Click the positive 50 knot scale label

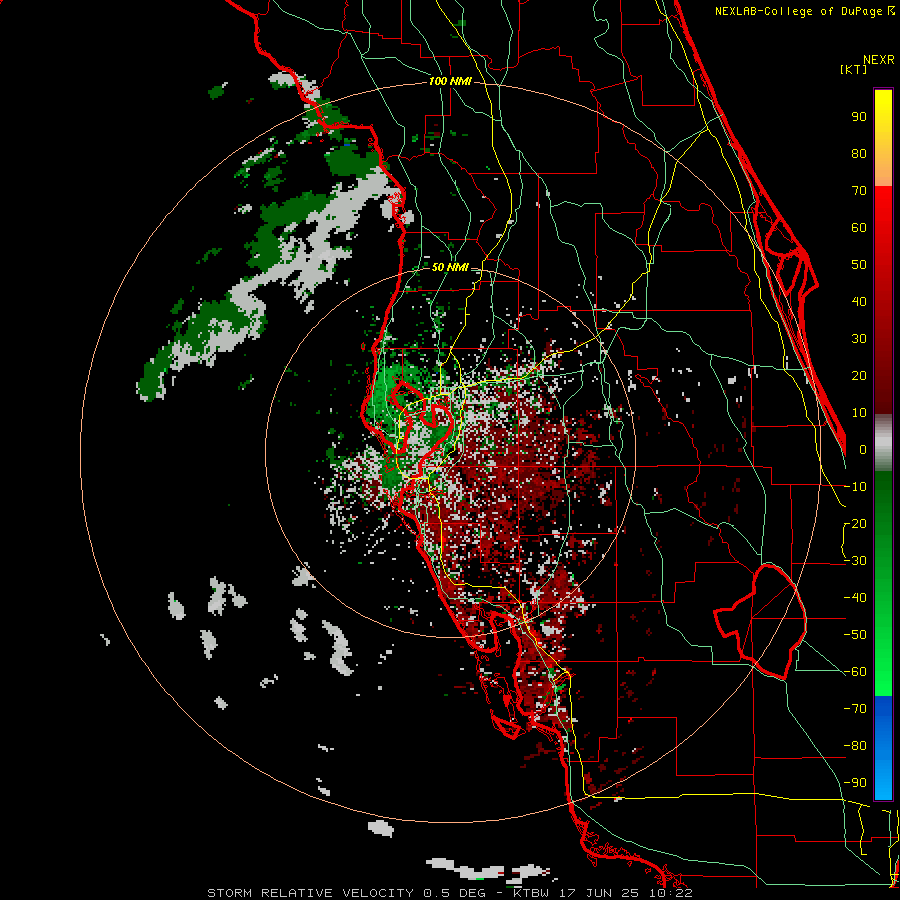[859, 265]
